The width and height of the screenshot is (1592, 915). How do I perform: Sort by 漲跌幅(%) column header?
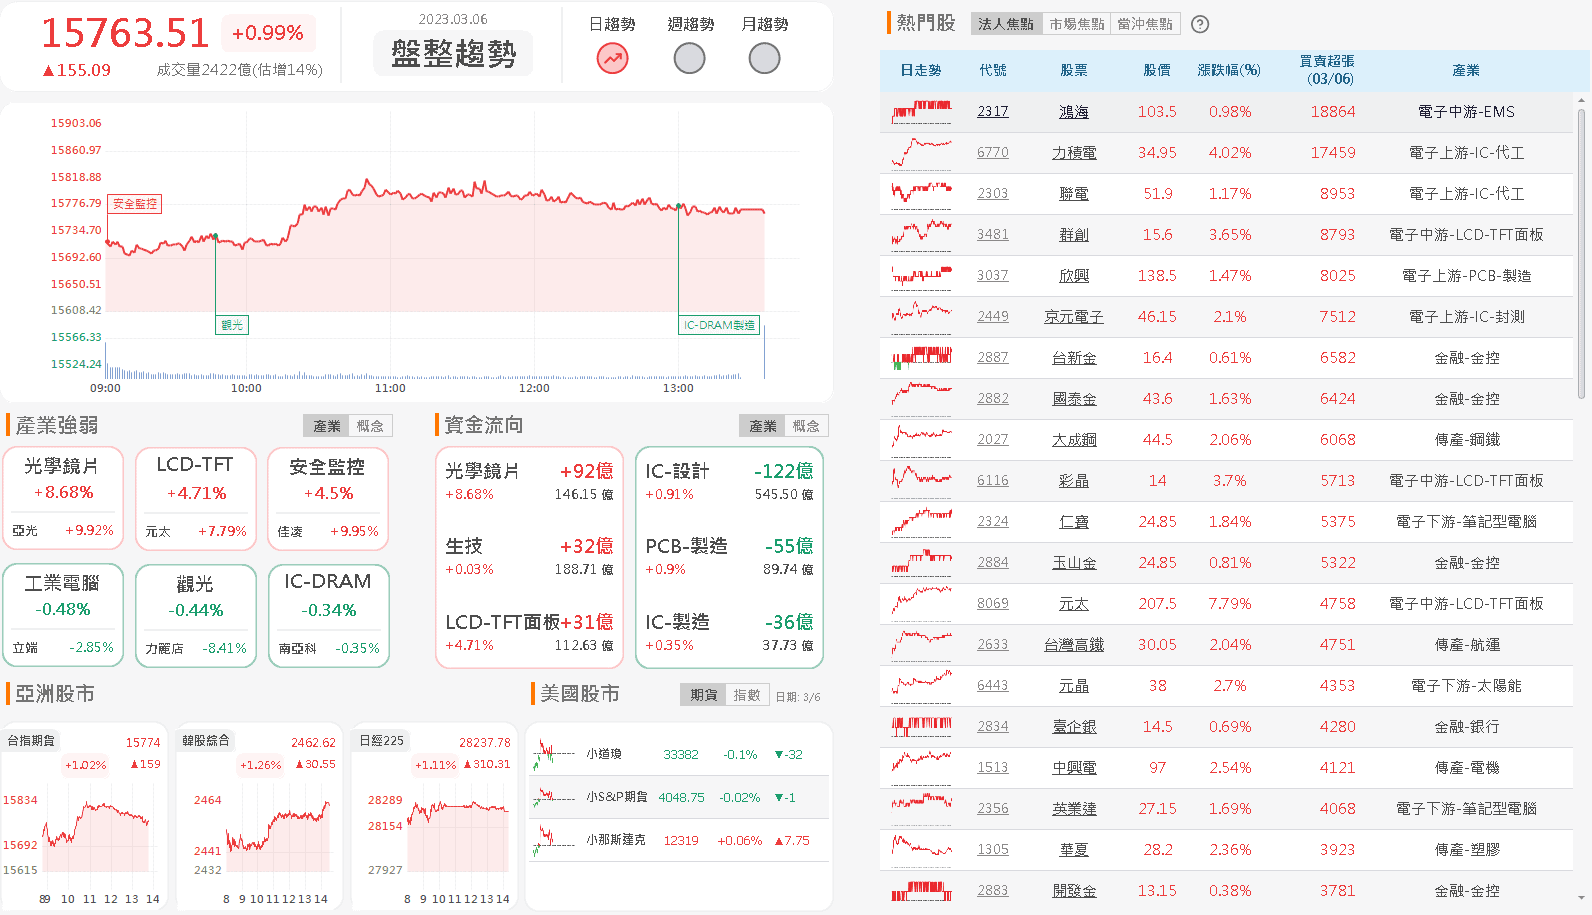pos(1228,70)
